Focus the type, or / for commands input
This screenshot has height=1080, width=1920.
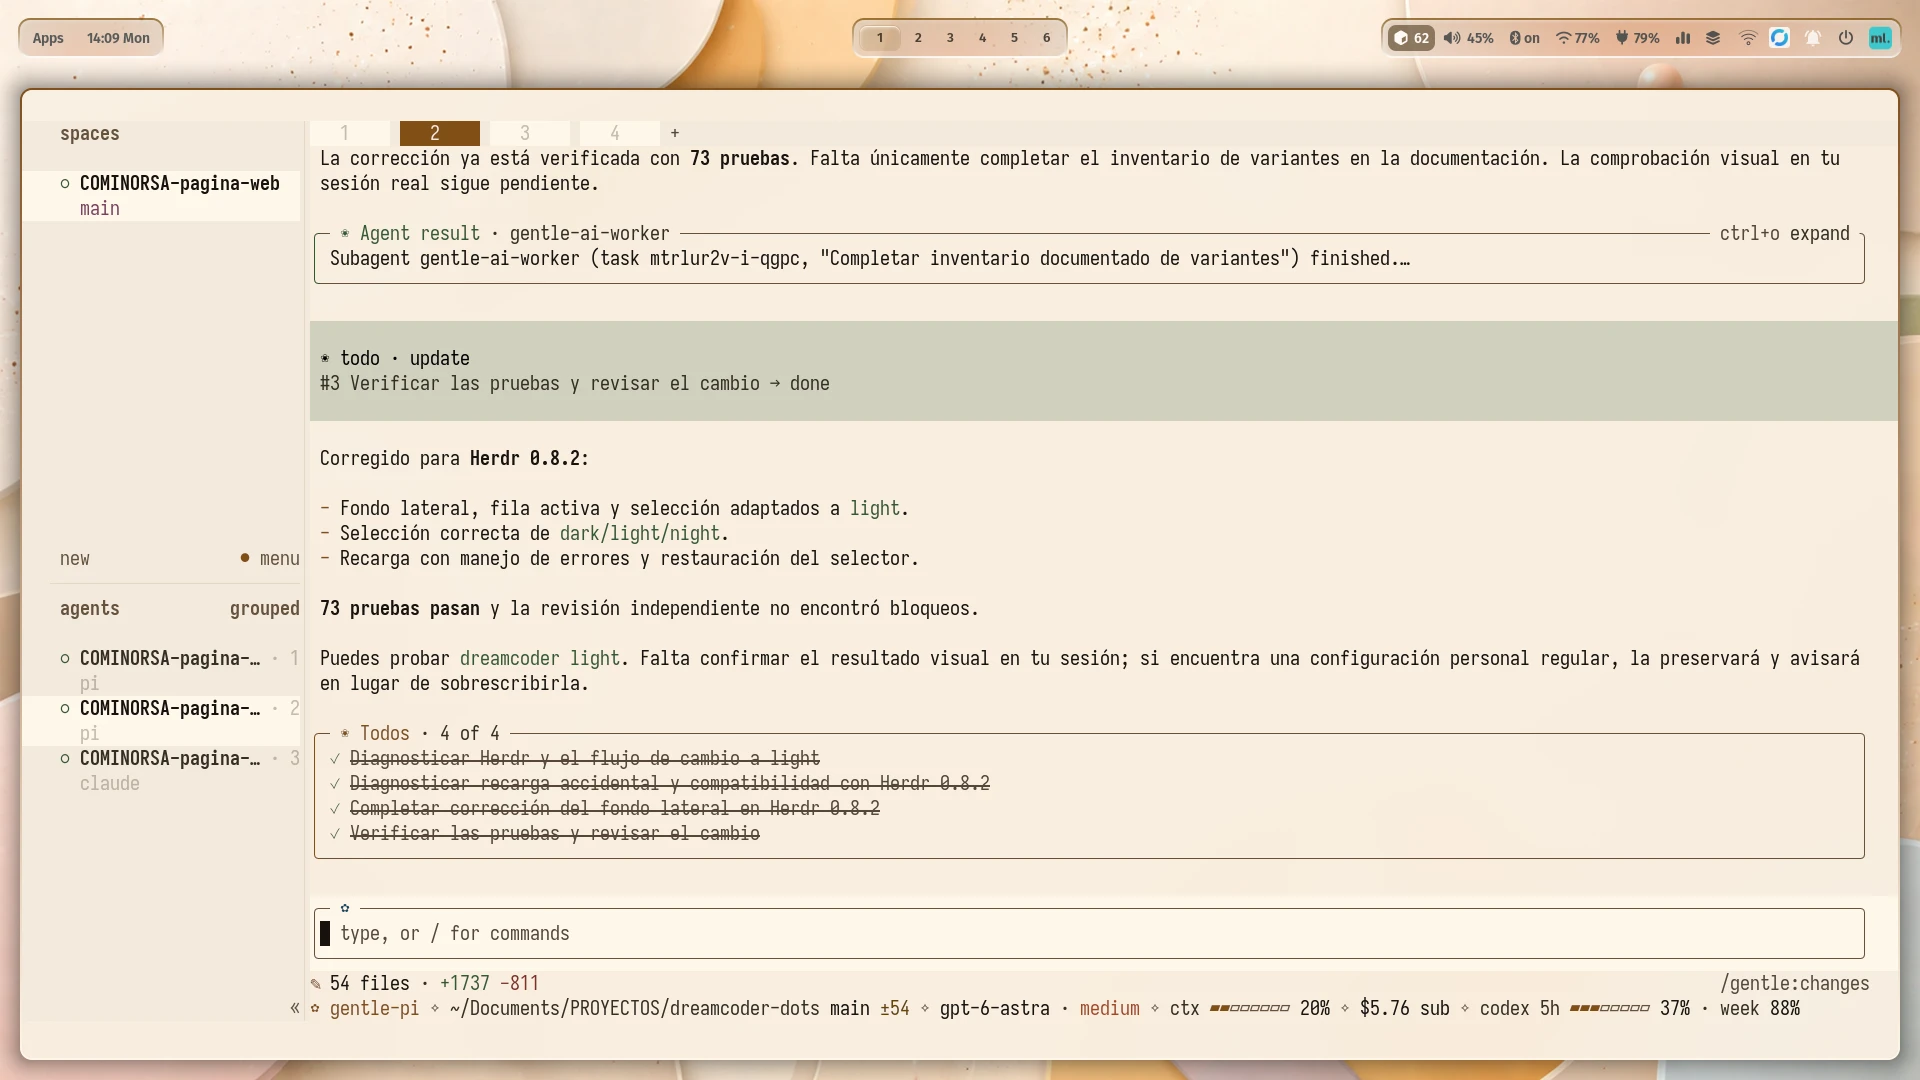(1089, 934)
